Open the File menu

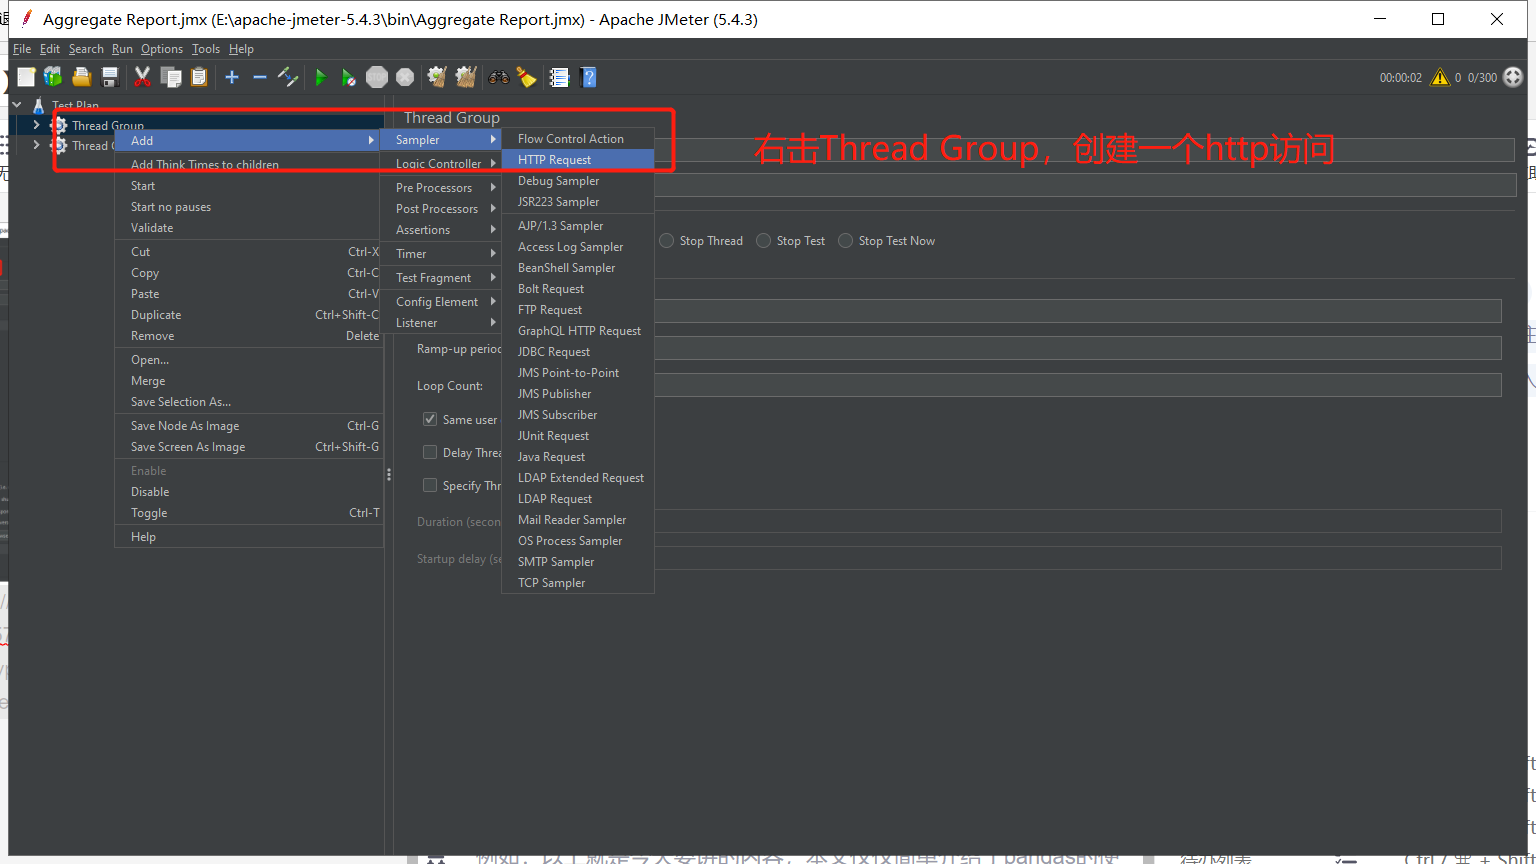point(22,49)
